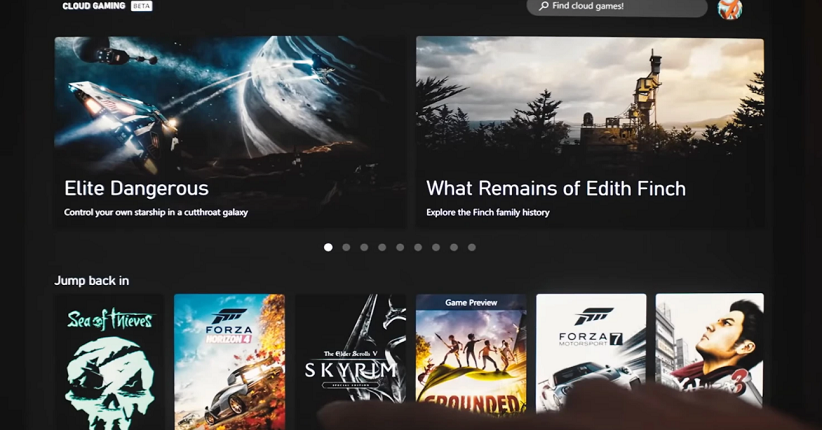Go to the third carousel page dot
The image size is (822, 430).
pos(364,247)
